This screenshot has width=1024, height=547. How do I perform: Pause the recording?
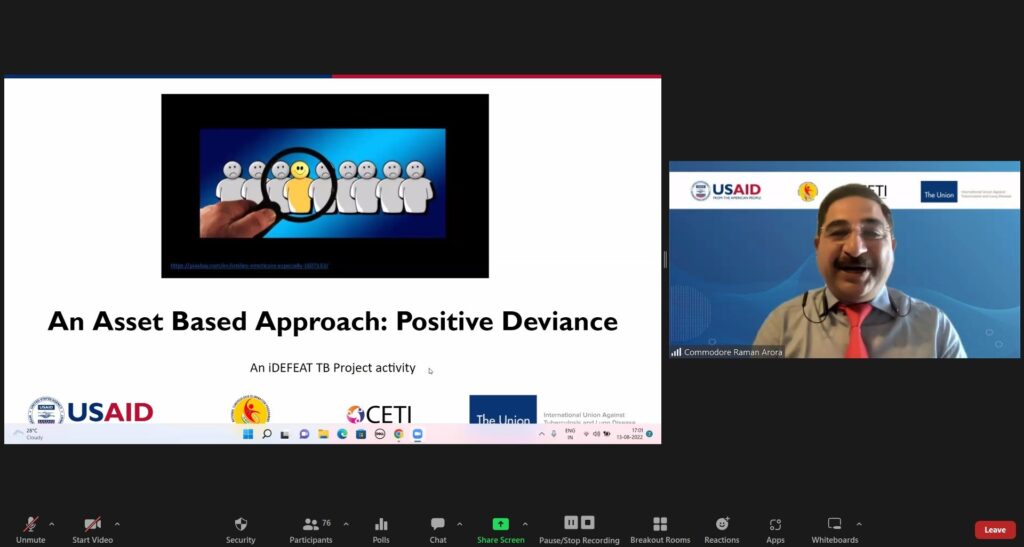click(x=571, y=522)
